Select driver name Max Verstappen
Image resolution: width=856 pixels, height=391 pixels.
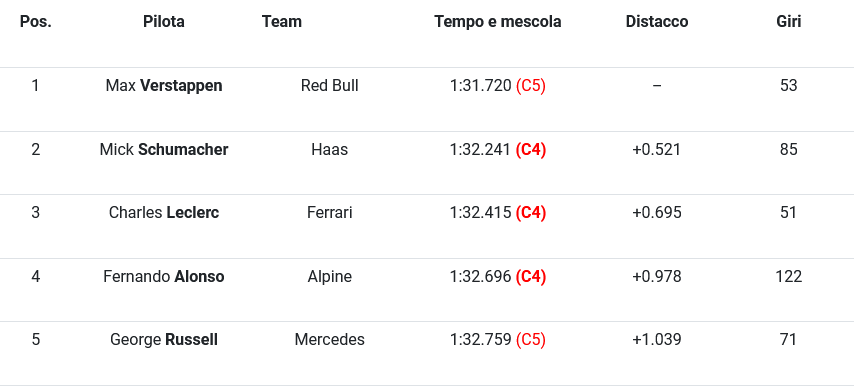164,86
